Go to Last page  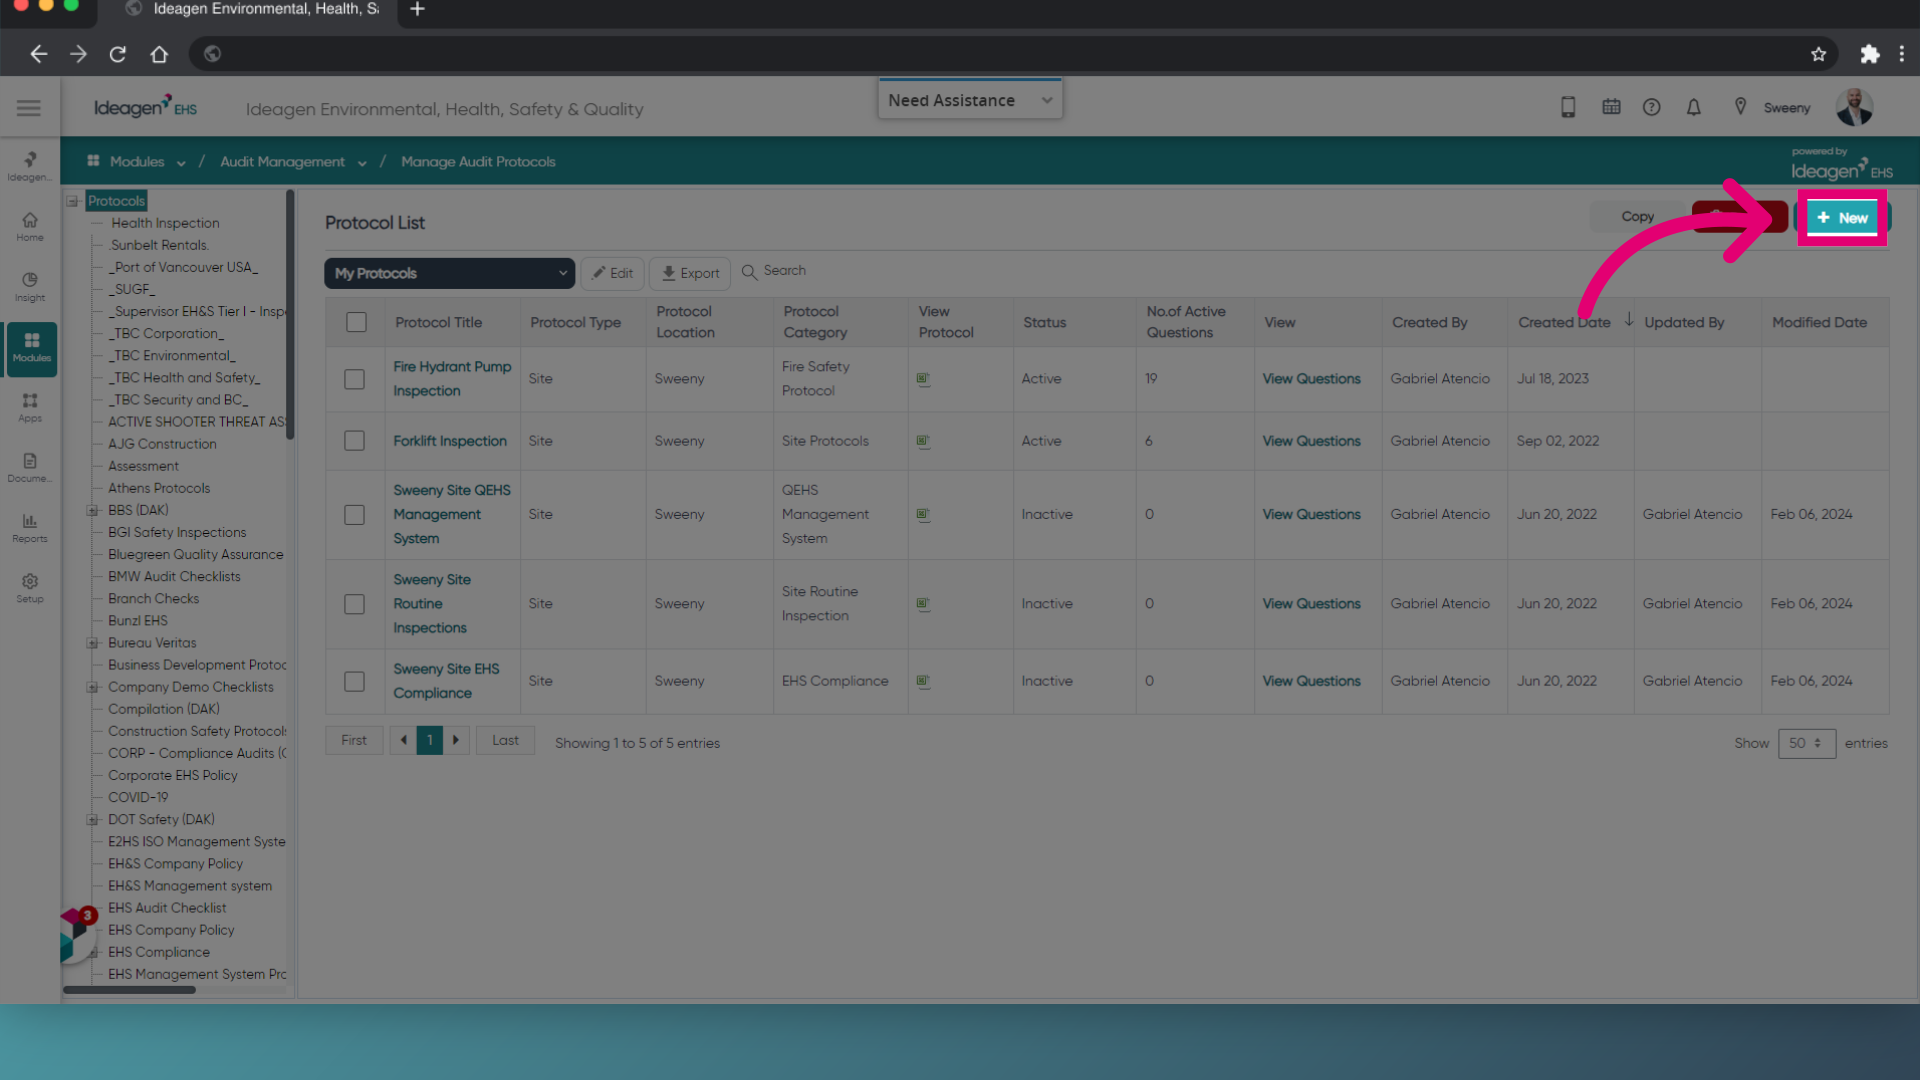(x=505, y=740)
